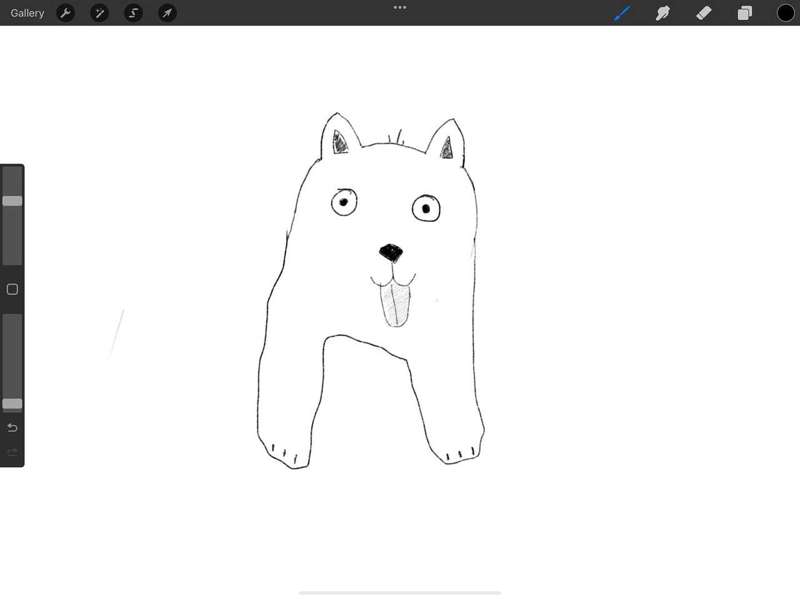Viewport: 800px width, 599px height.
Task: Click the dog's black nose on canvas
Action: click(x=391, y=251)
